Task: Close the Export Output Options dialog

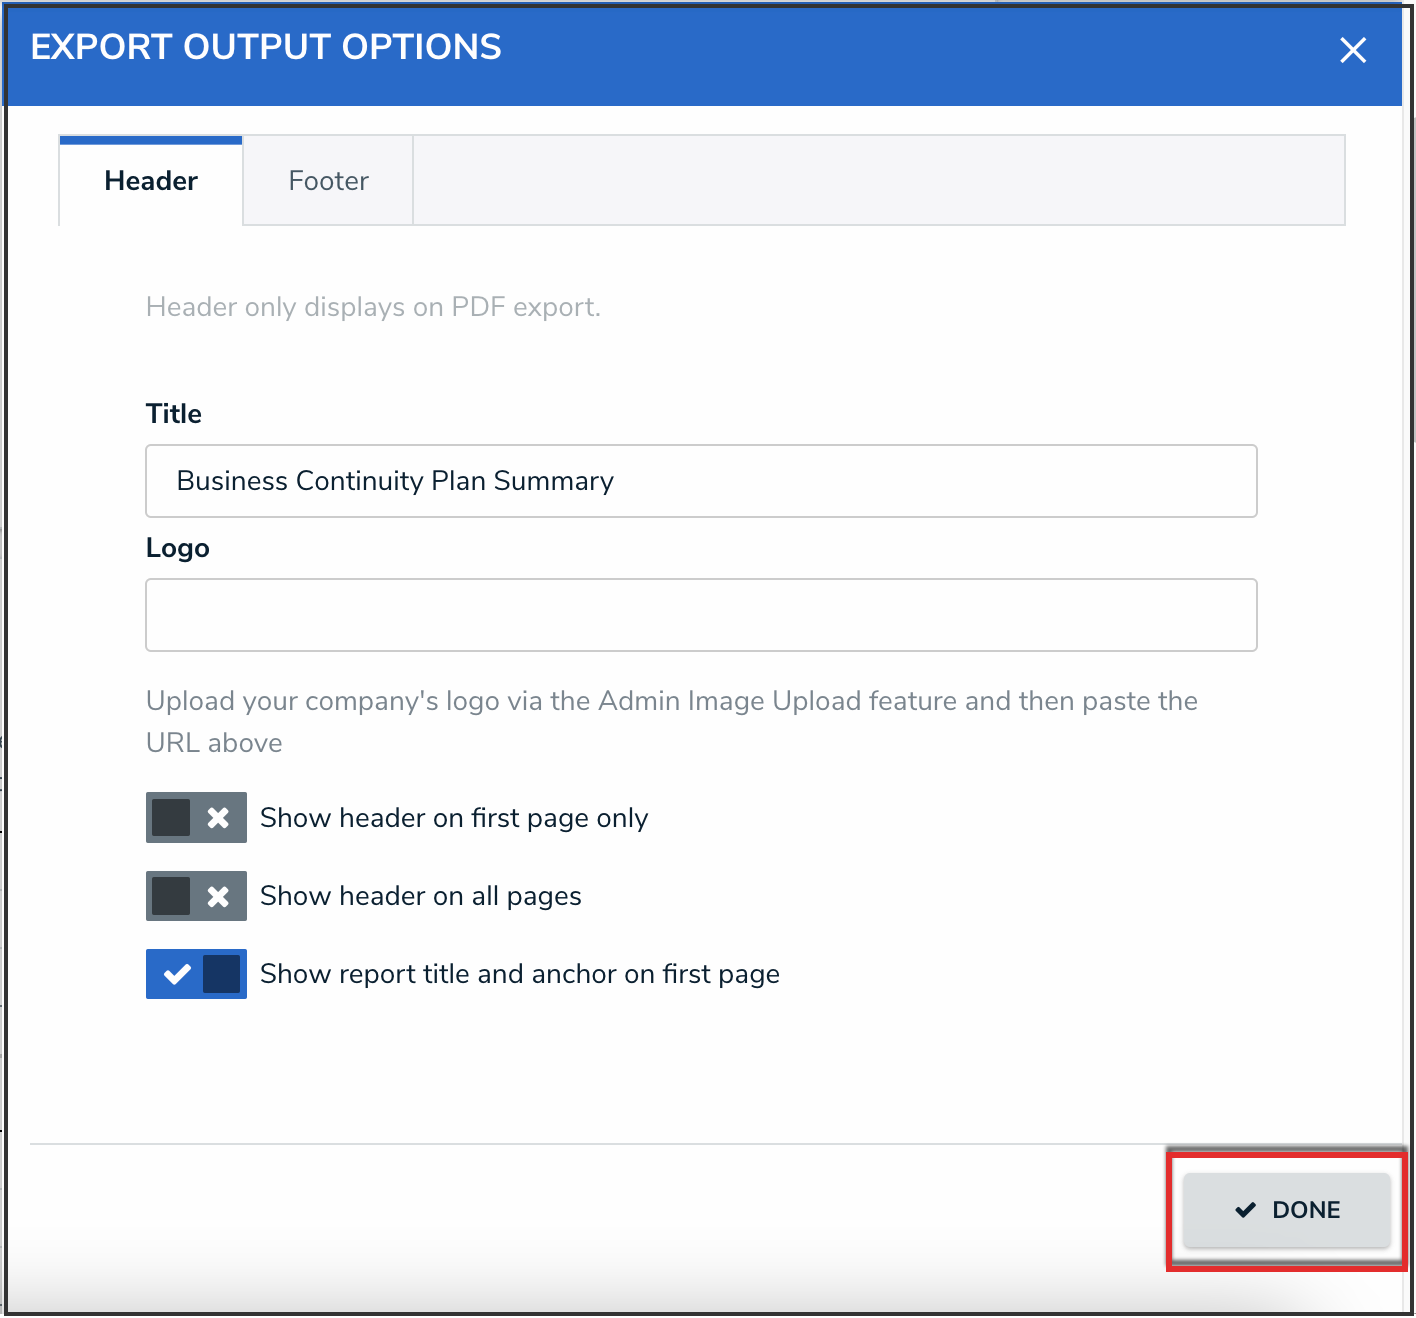Action: click(x=1352, y=50)
